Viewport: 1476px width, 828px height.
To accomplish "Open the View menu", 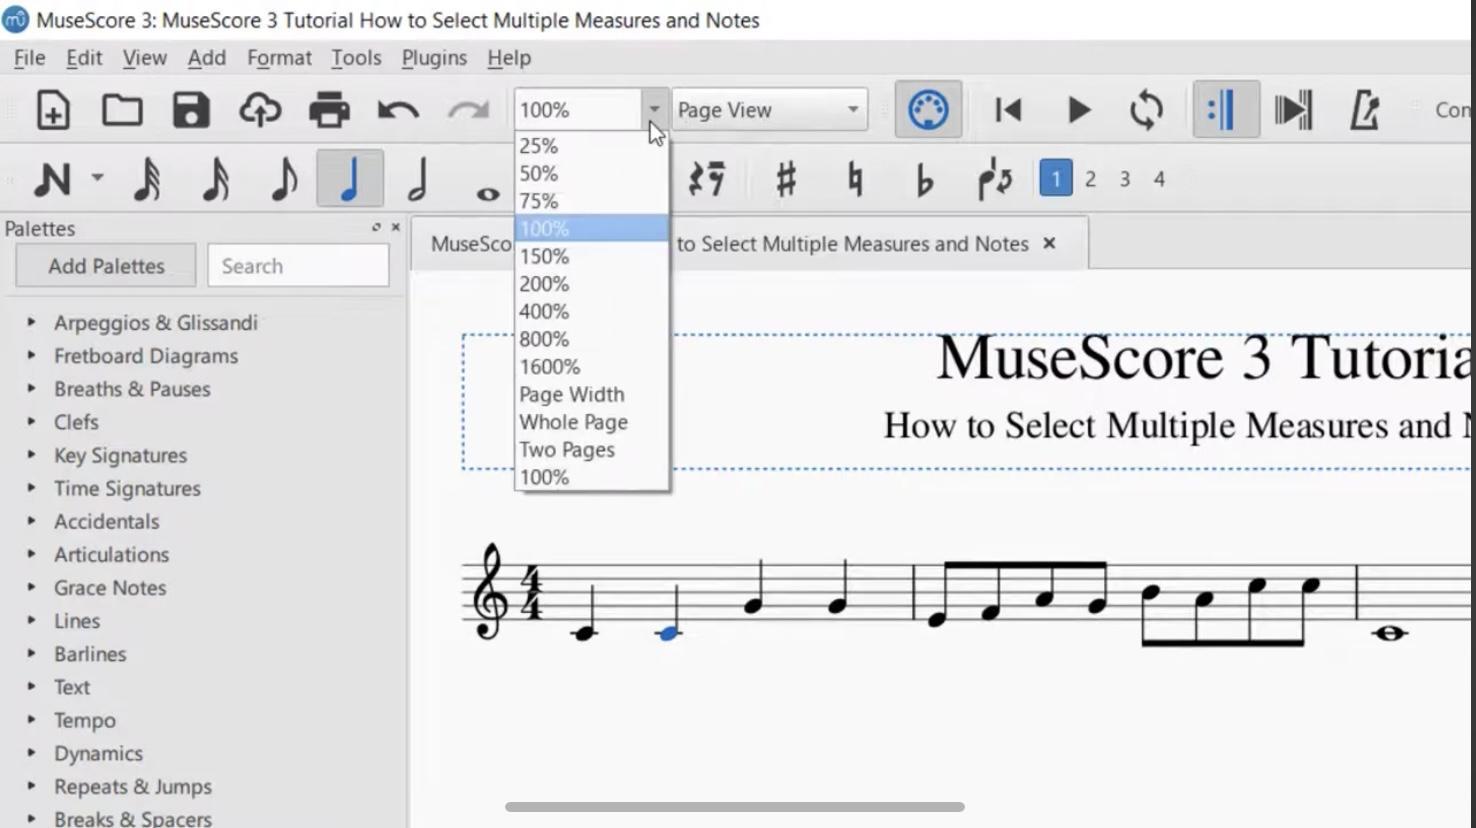I will pos(144,58).
